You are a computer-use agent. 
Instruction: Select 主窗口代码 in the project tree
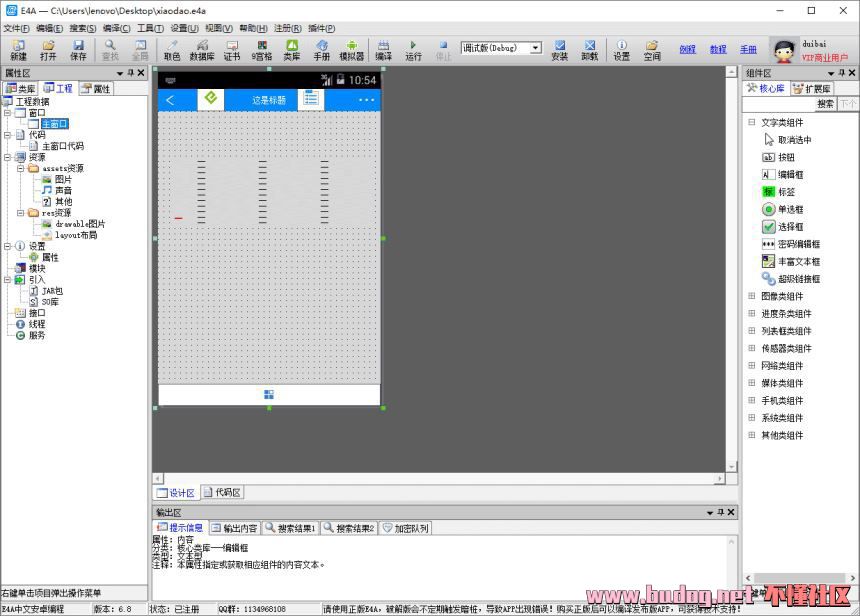click(x=62, y=146)
